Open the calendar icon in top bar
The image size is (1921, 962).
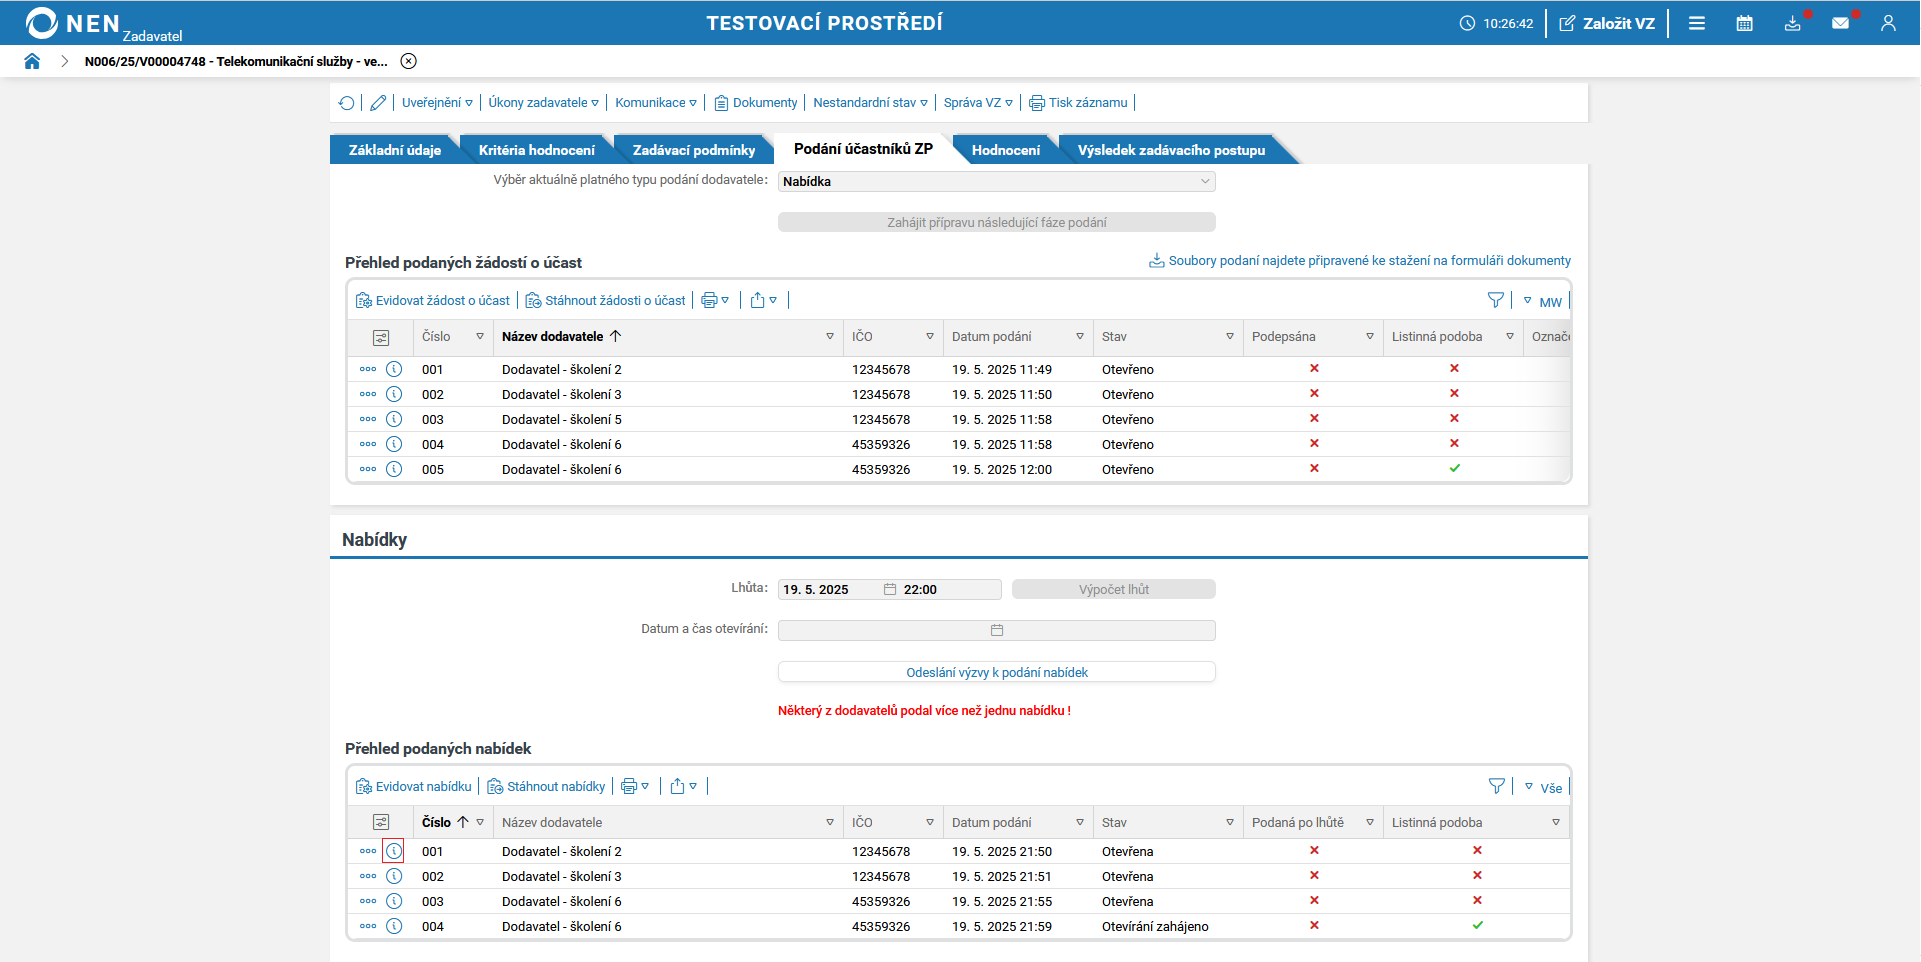[x=1744, y=23]
